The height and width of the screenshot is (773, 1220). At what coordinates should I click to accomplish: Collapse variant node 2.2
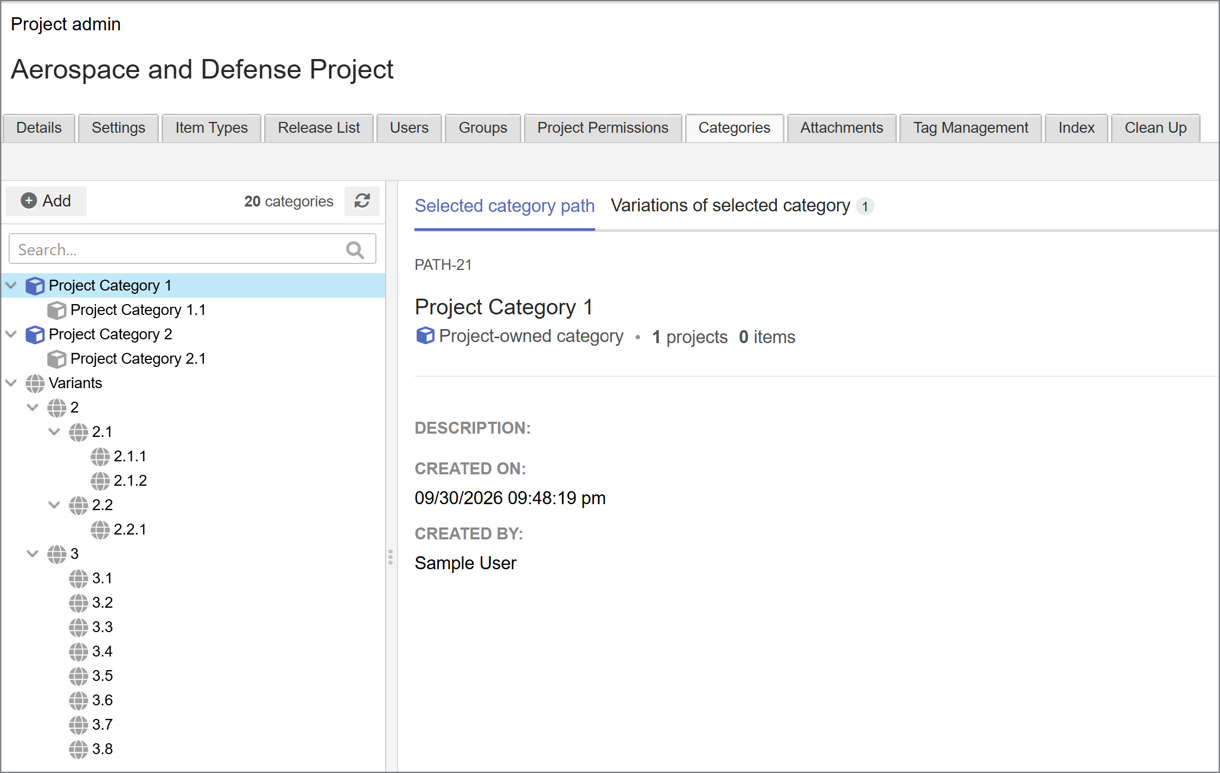coord(55,505)
